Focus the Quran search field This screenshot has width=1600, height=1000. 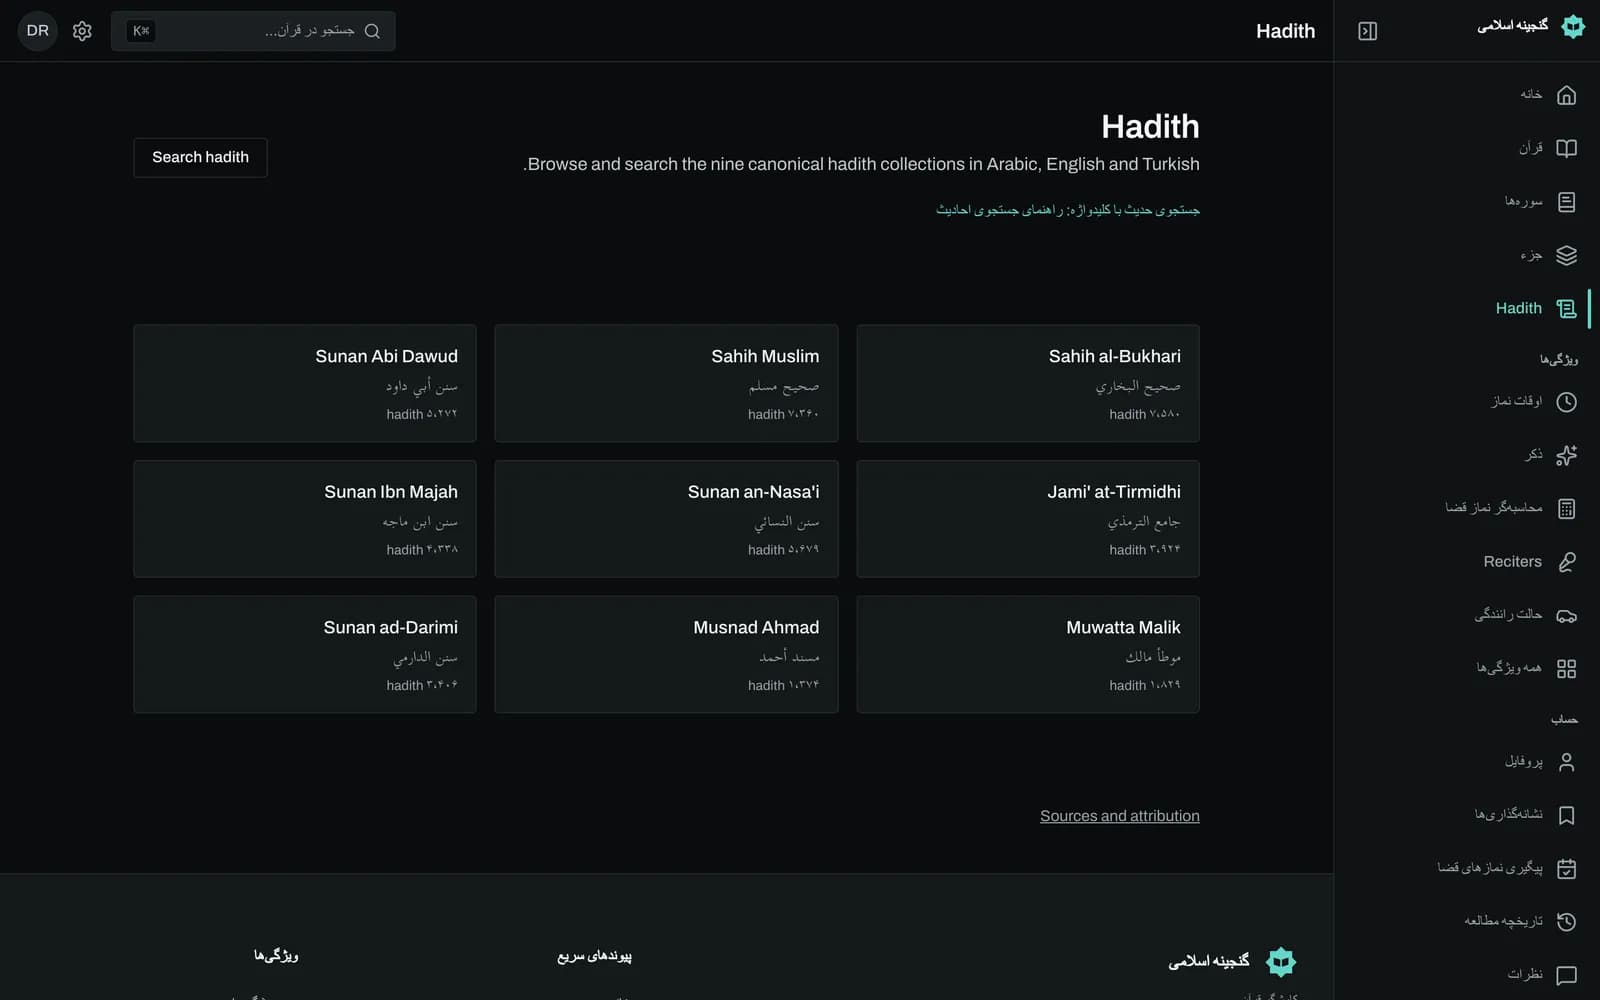253,31
